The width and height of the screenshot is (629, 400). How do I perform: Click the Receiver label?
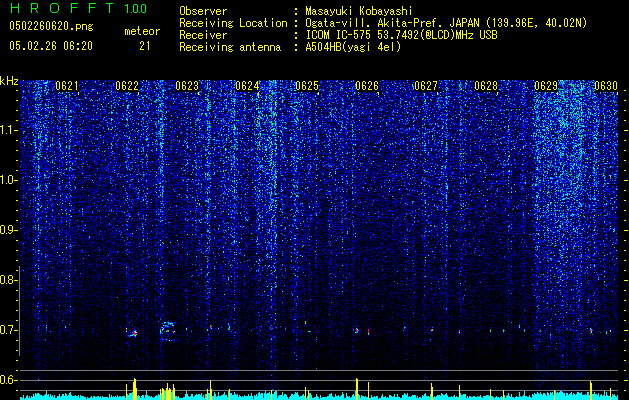click(x=203, y=35)
